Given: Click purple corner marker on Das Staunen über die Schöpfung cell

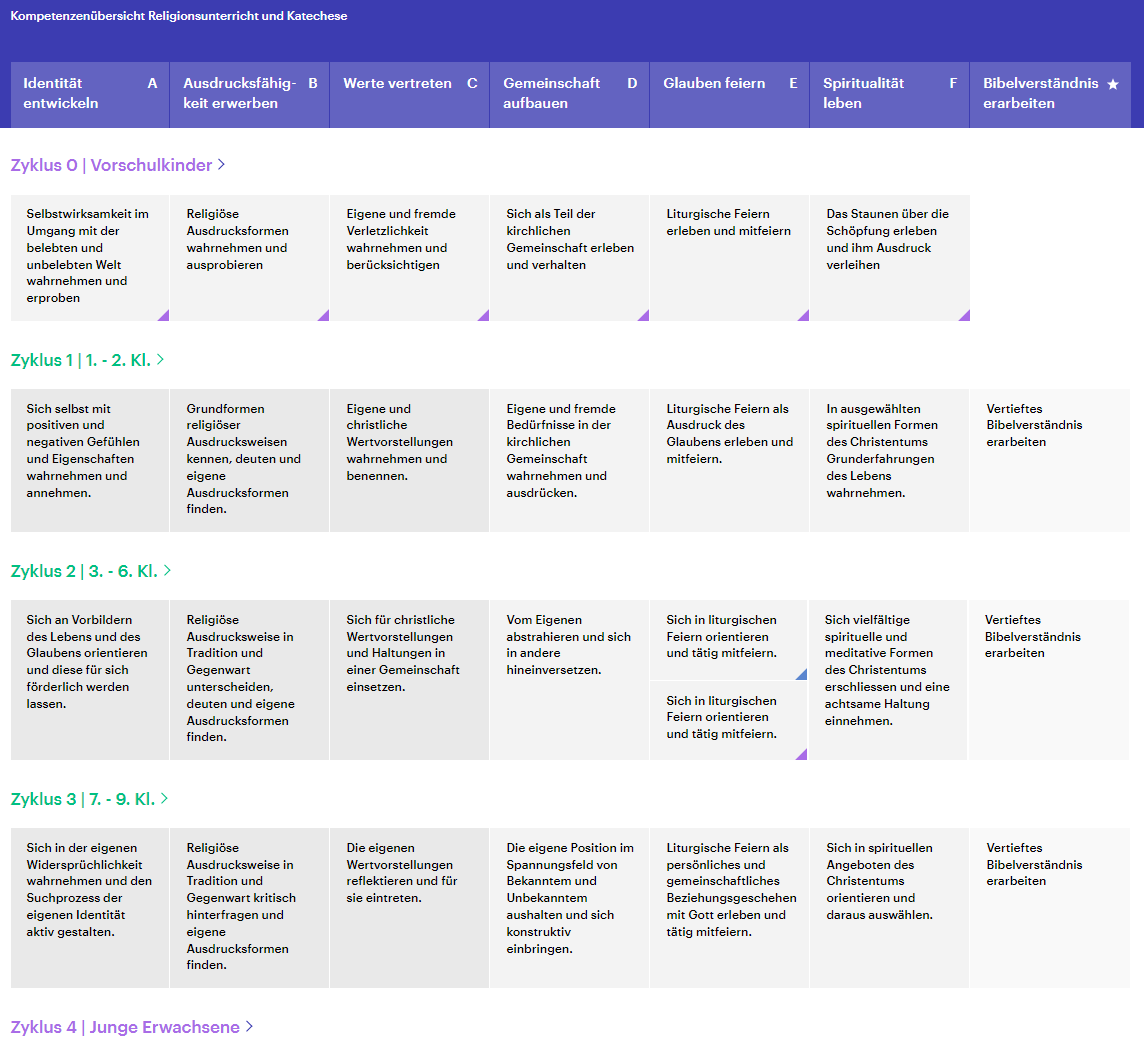Looking at the screenshot, I should (x=964, y=315).
